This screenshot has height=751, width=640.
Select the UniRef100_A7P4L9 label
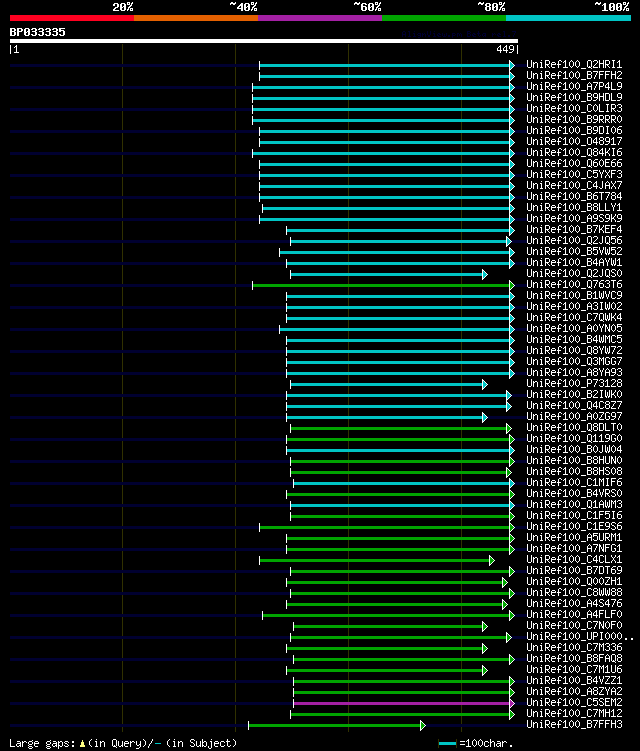pos(574,86)
